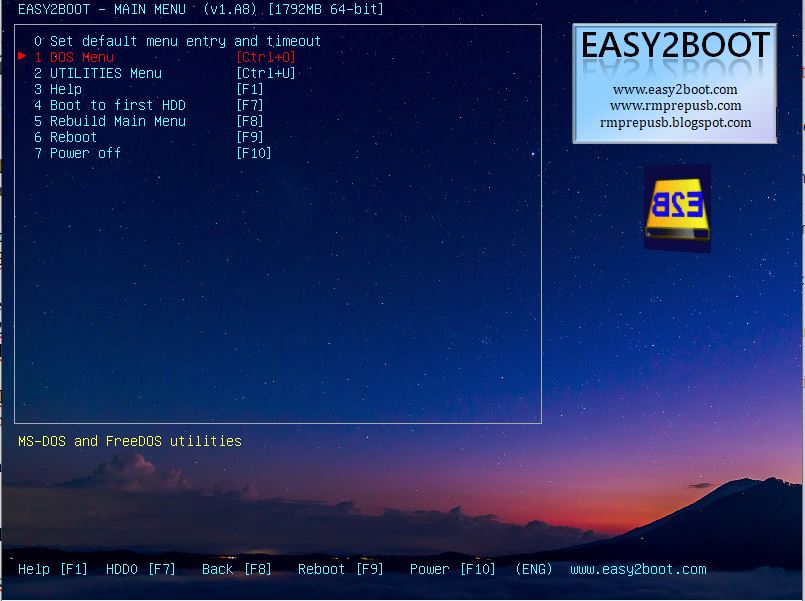Click the (v1.A8) version text
The height and width of the screenshot is (601, 805).
coord(229,9)
